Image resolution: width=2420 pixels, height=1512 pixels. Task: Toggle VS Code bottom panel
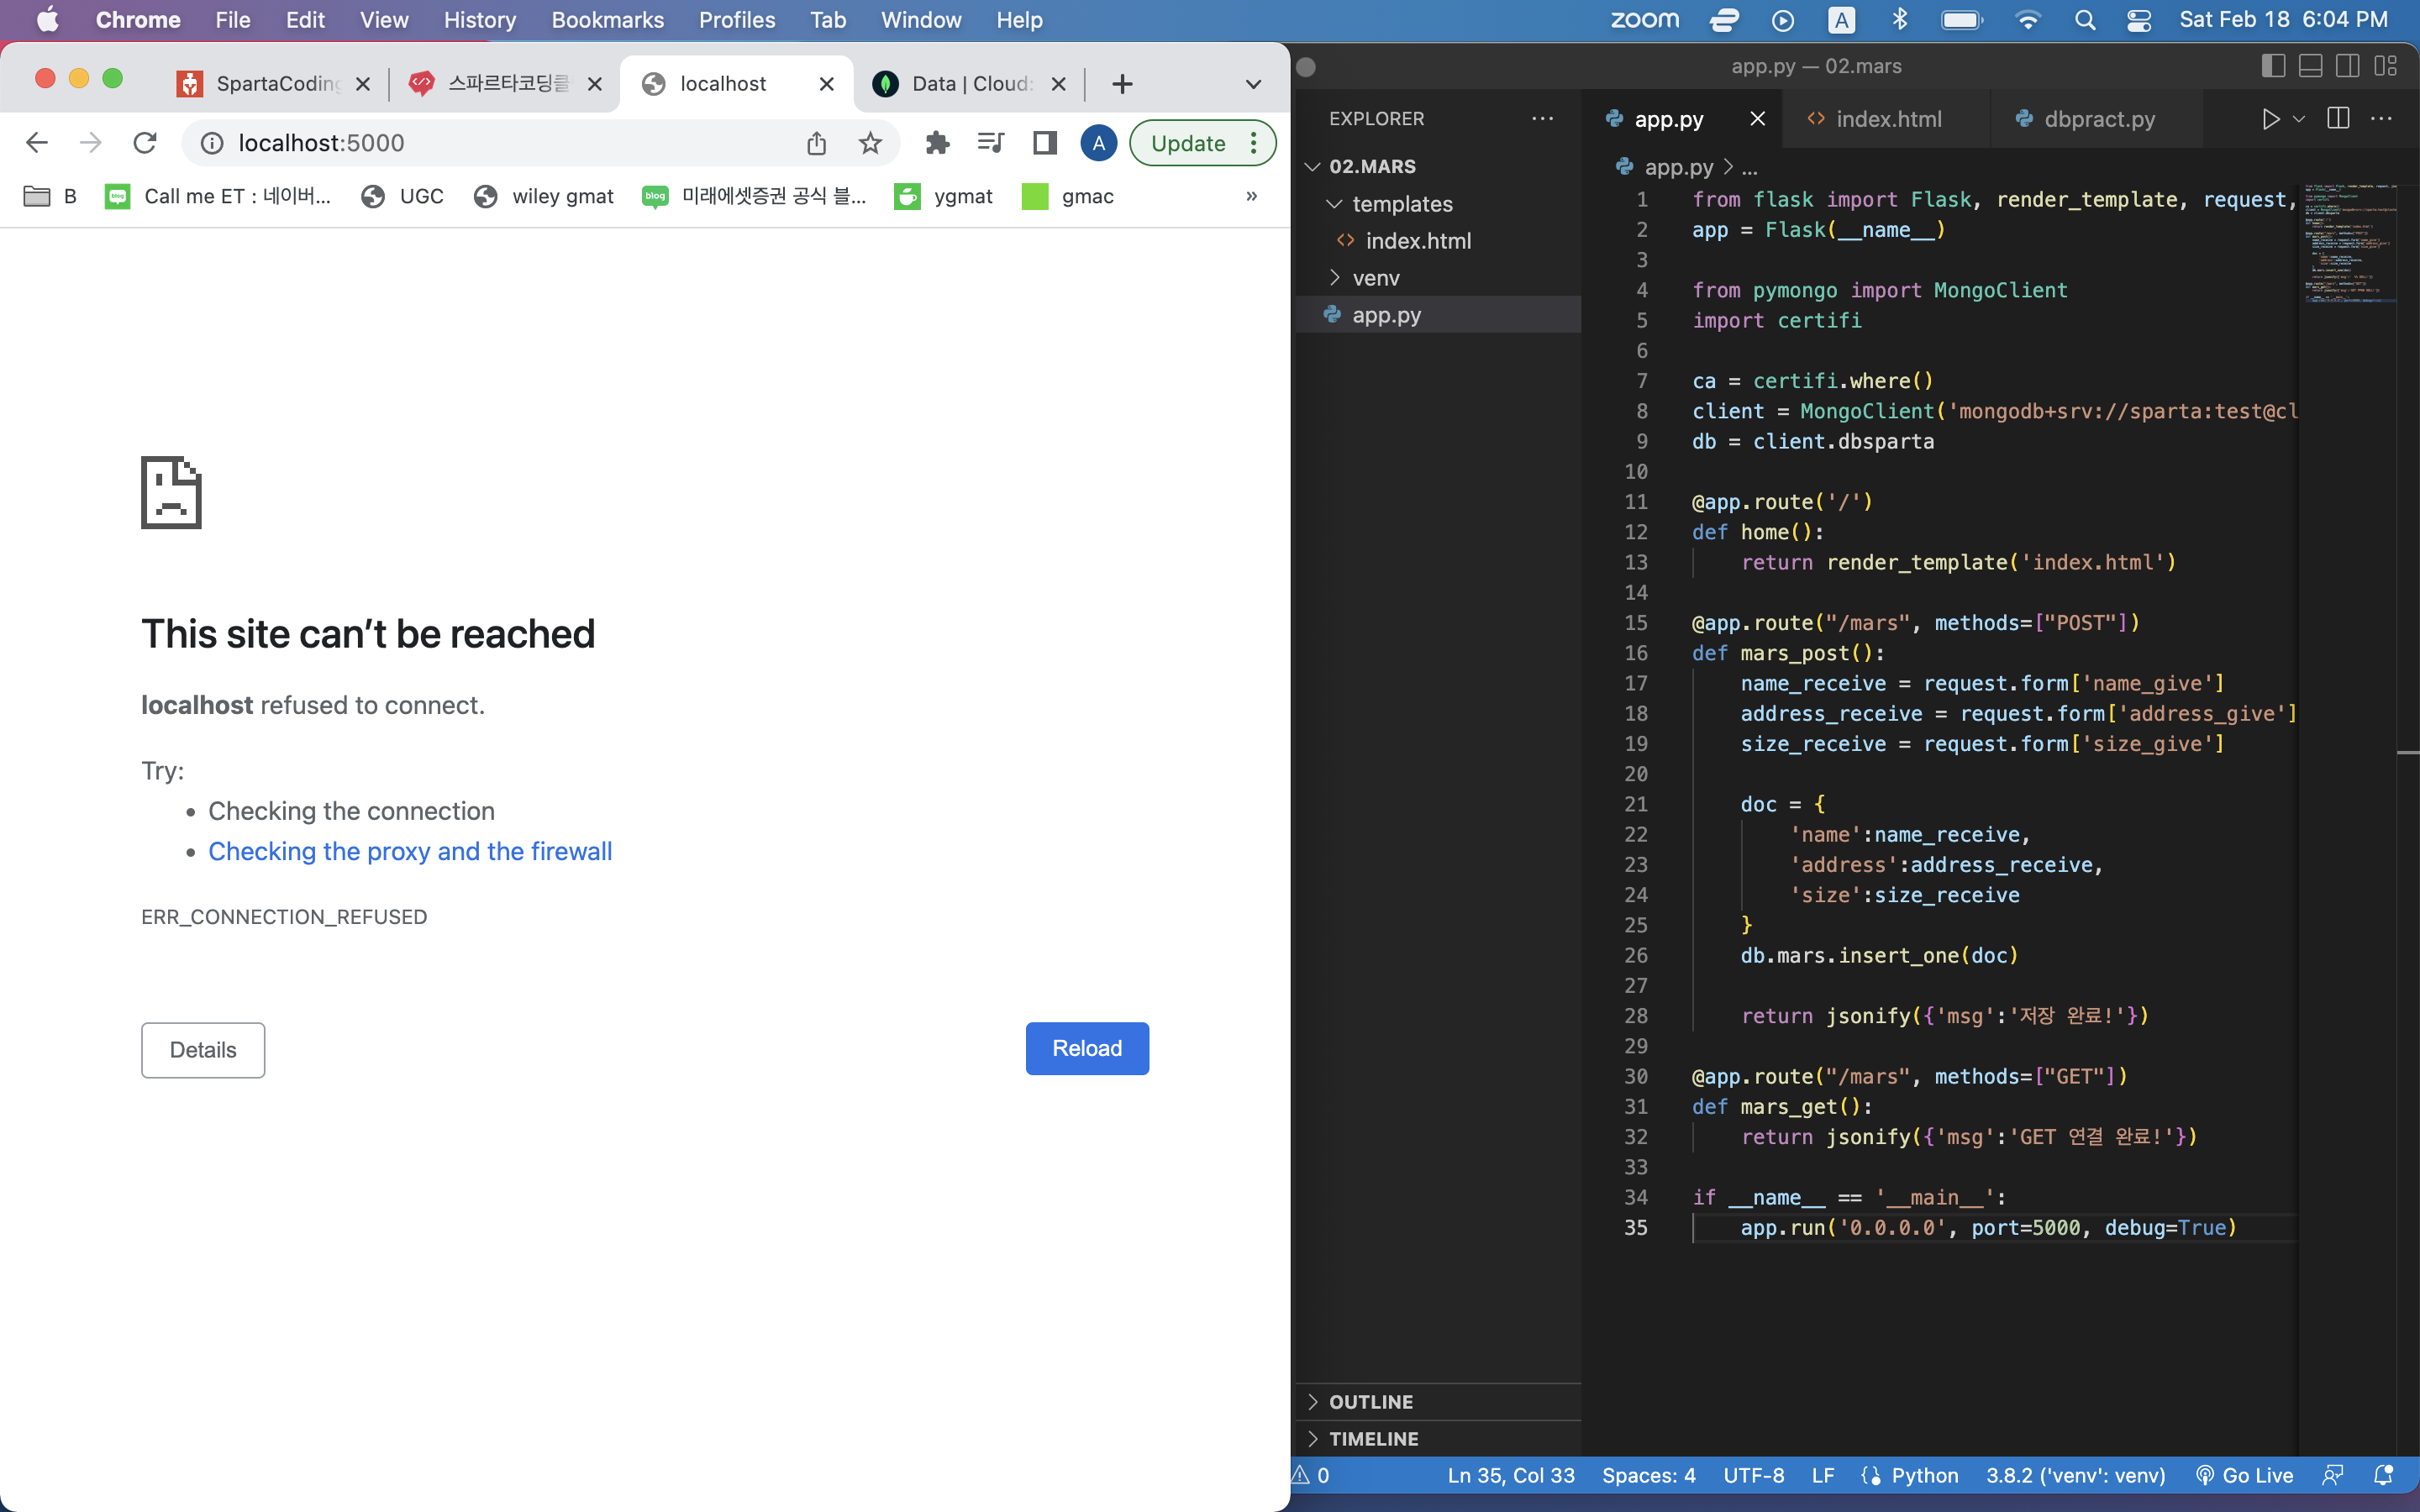pyautogui.click(x=2310, y=66)
